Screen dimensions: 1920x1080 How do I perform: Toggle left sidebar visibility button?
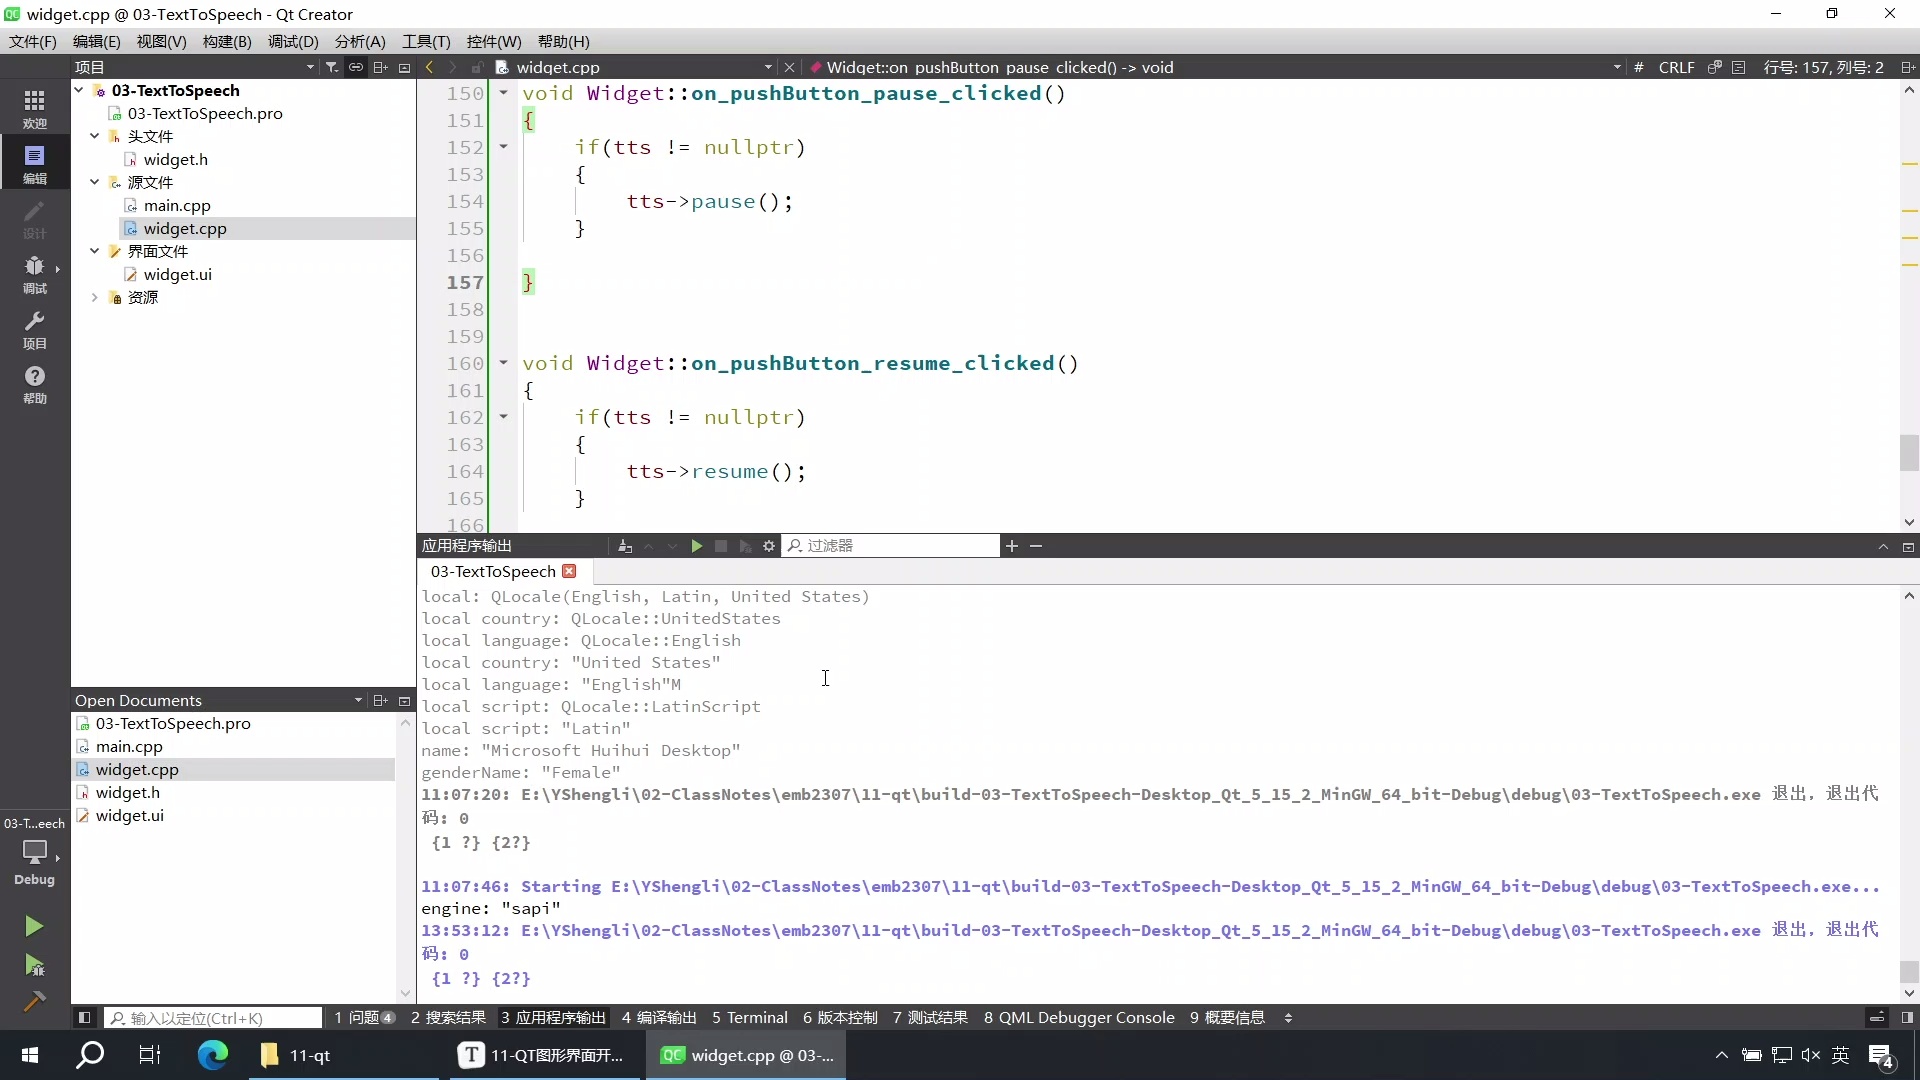pyautogui.click(x=84, y=1018)
